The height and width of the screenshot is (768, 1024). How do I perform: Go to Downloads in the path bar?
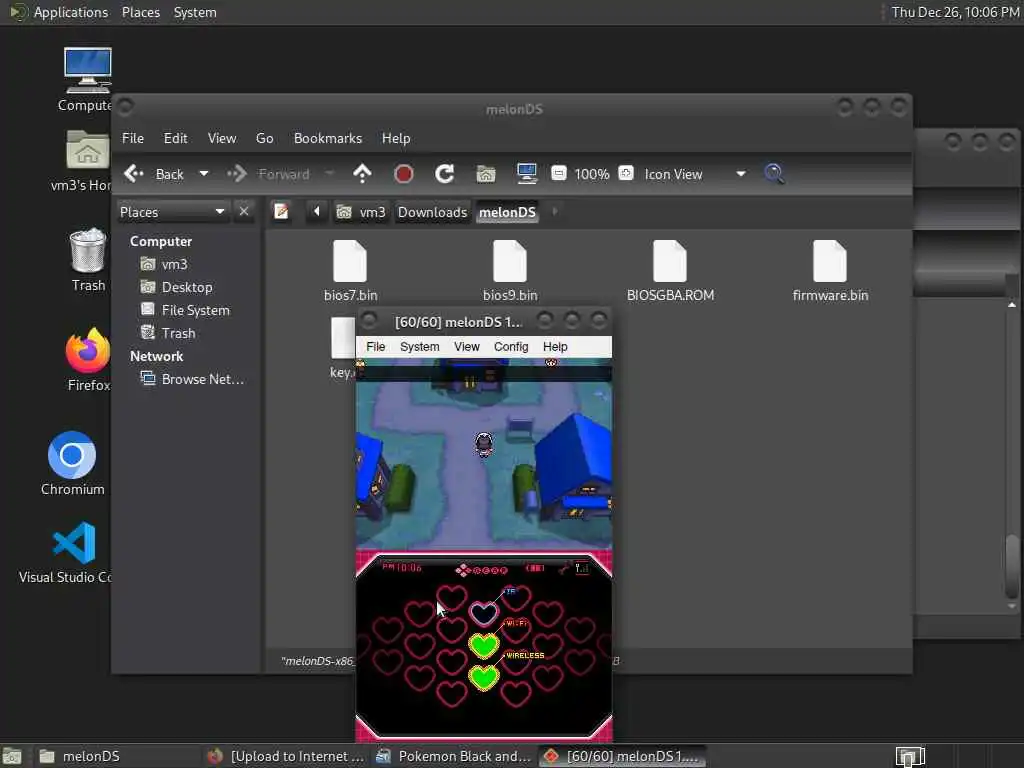pos(432,212)
